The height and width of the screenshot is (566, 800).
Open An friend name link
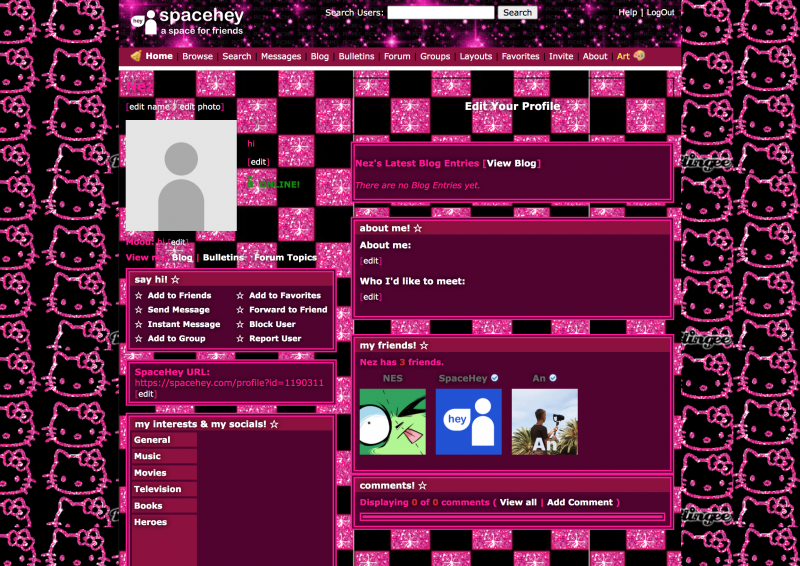pos(539,378)
